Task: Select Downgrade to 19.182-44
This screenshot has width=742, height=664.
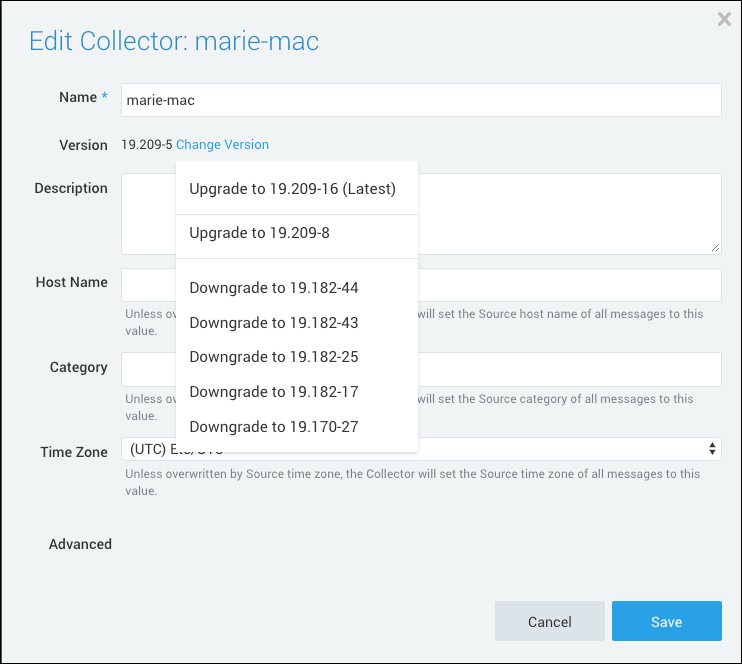Action: click(x=273, y=288)
